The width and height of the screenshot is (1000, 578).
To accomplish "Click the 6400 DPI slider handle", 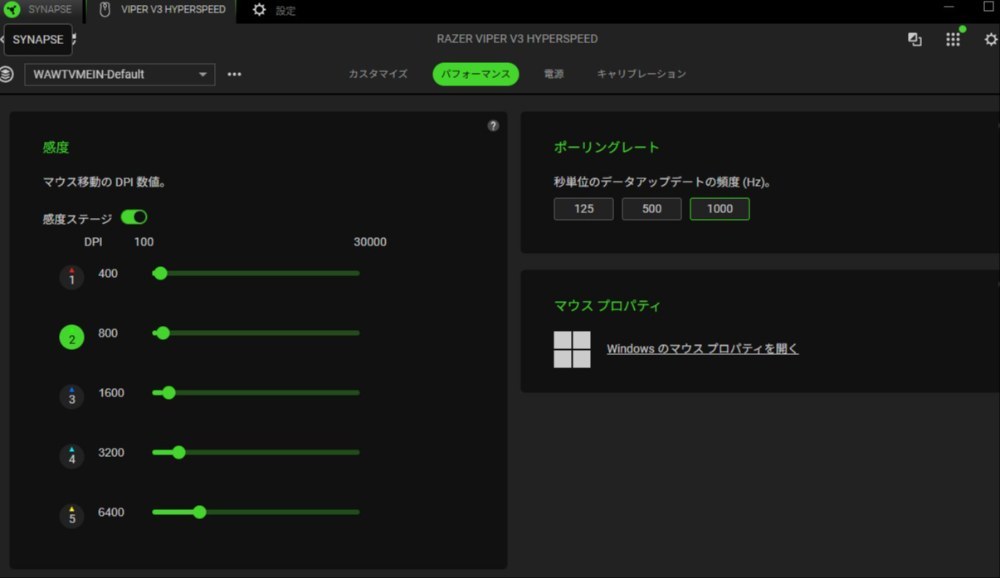I will (200, 512).
